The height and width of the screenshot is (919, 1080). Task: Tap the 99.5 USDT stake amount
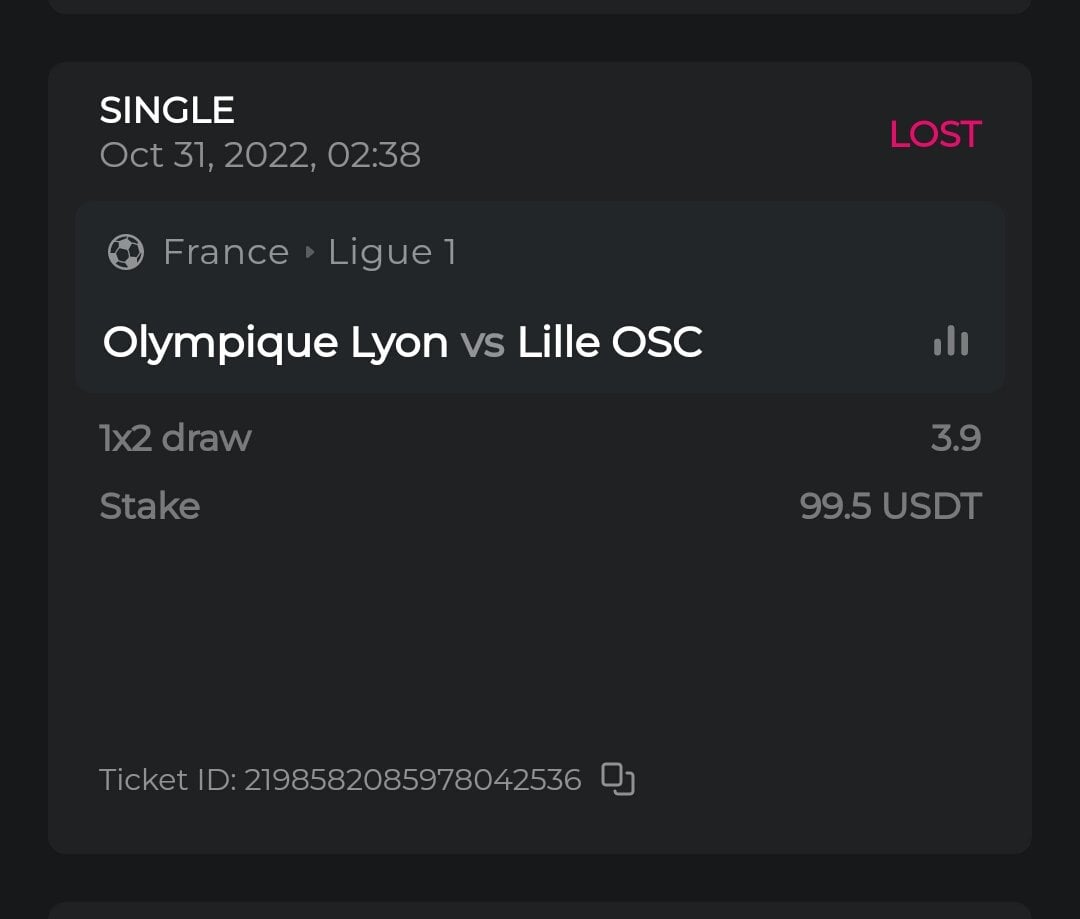pyautogui.click(x=890, y=506)
